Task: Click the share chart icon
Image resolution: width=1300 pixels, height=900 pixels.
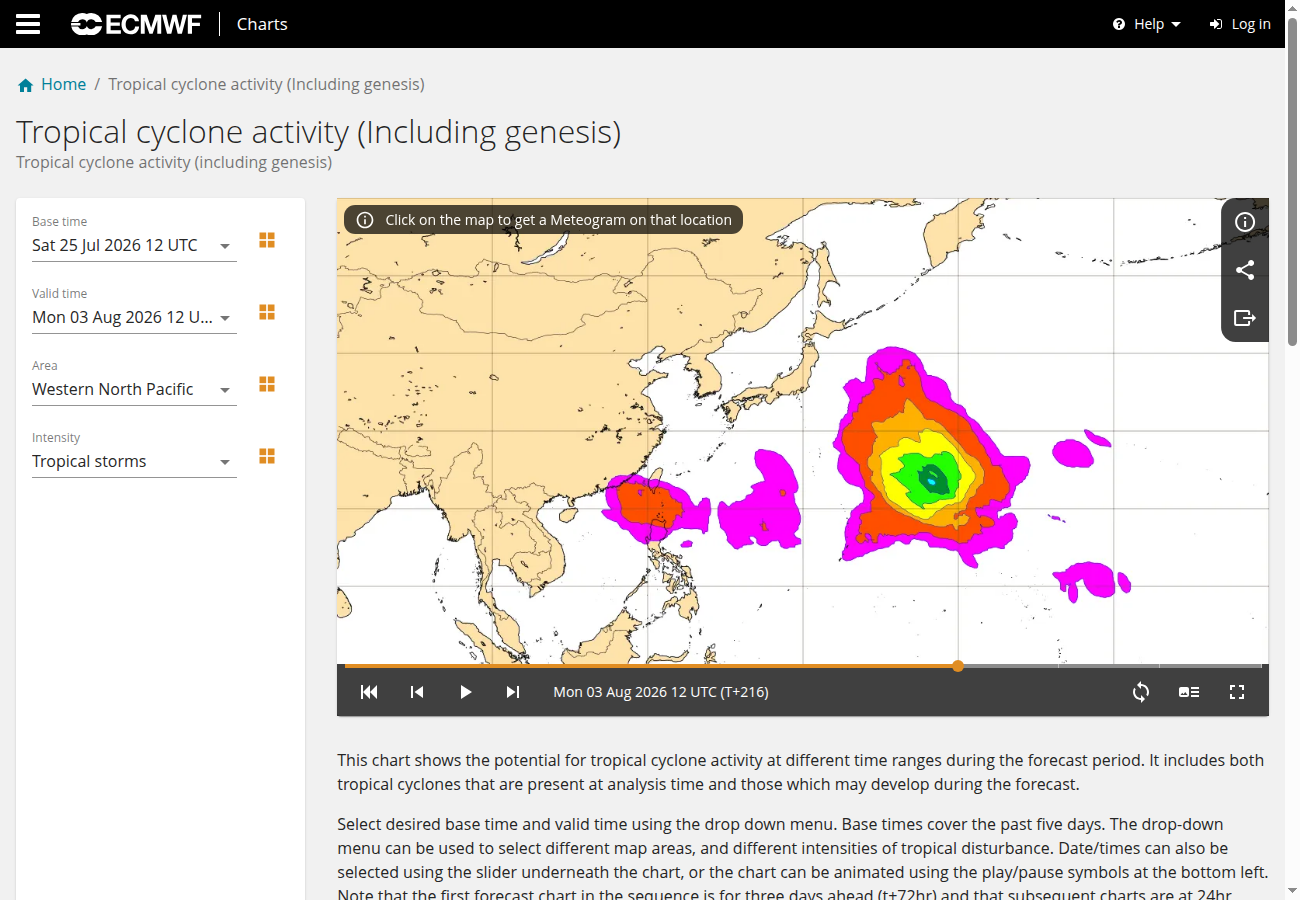Action: pyautogui.click(x=1245, y=270)
